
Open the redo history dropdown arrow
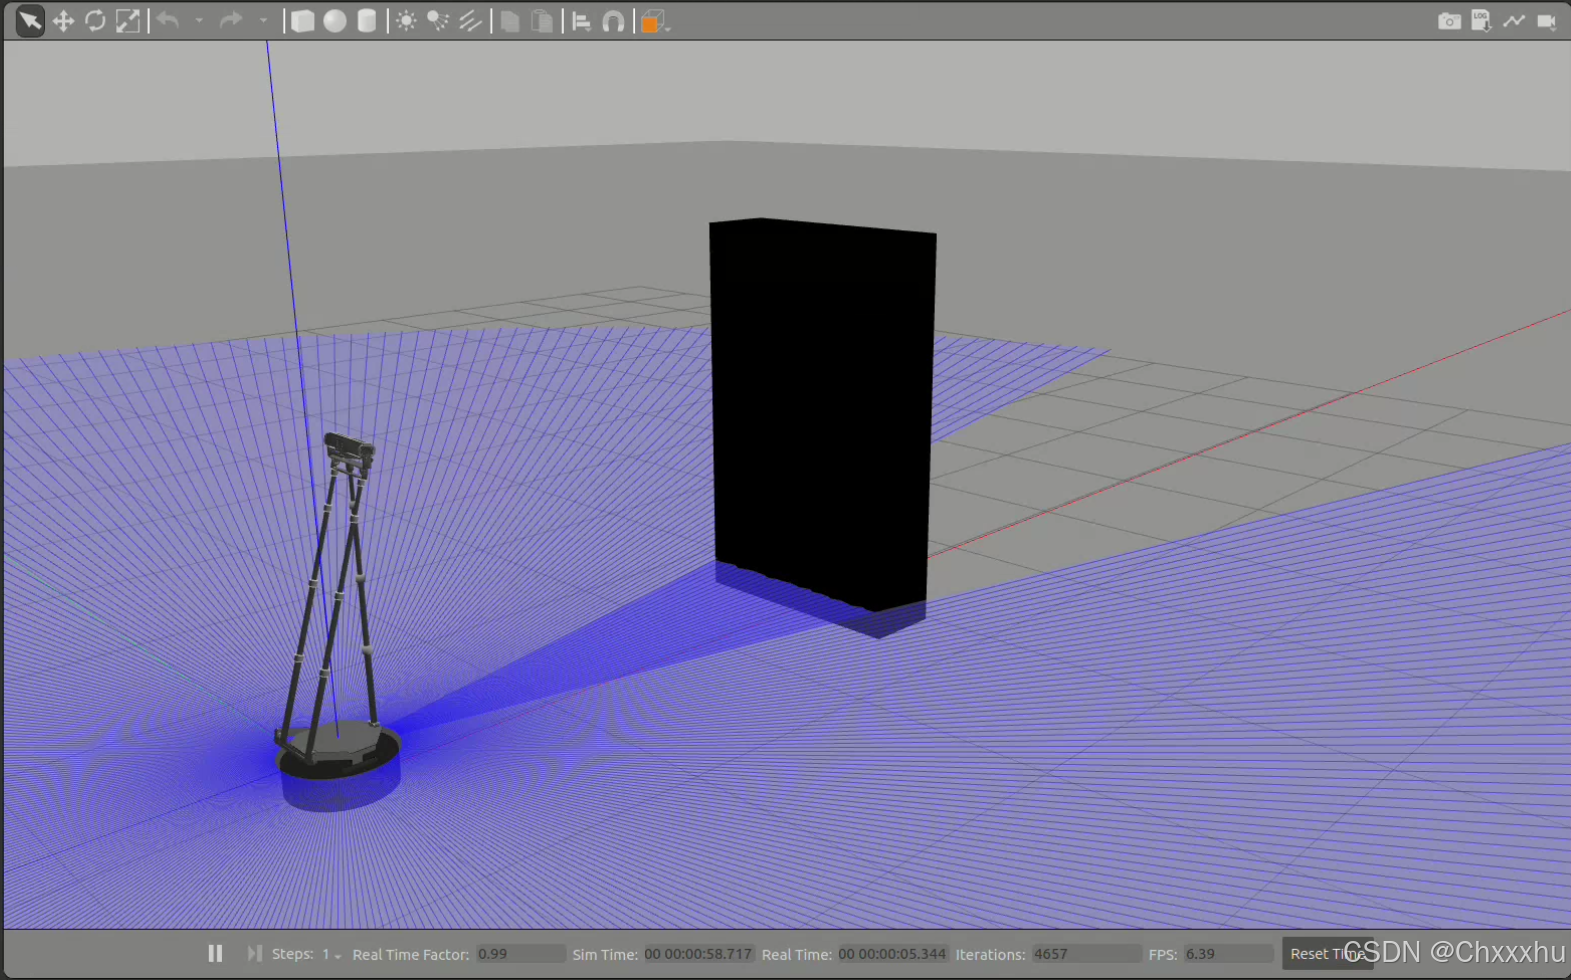tap(263, 21)
